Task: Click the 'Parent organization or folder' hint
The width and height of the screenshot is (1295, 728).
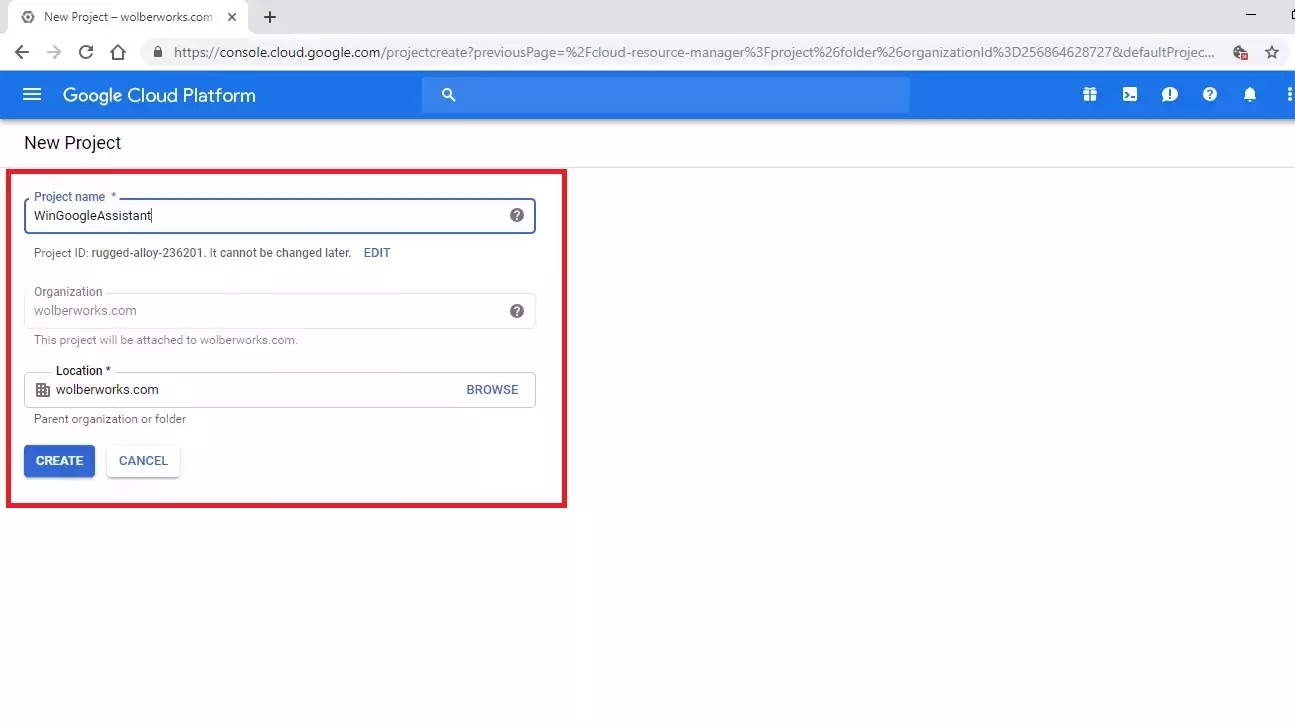Action: point(110,419)
